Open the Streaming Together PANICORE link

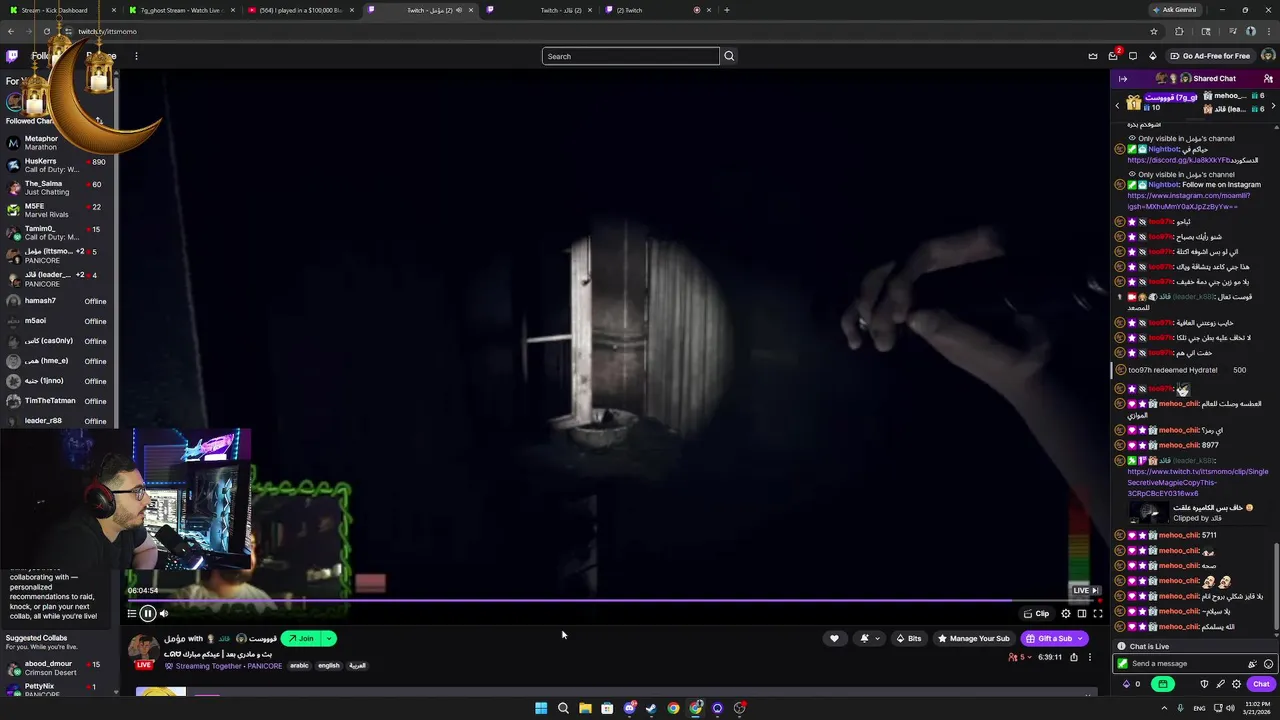click(x=228, y=665)
